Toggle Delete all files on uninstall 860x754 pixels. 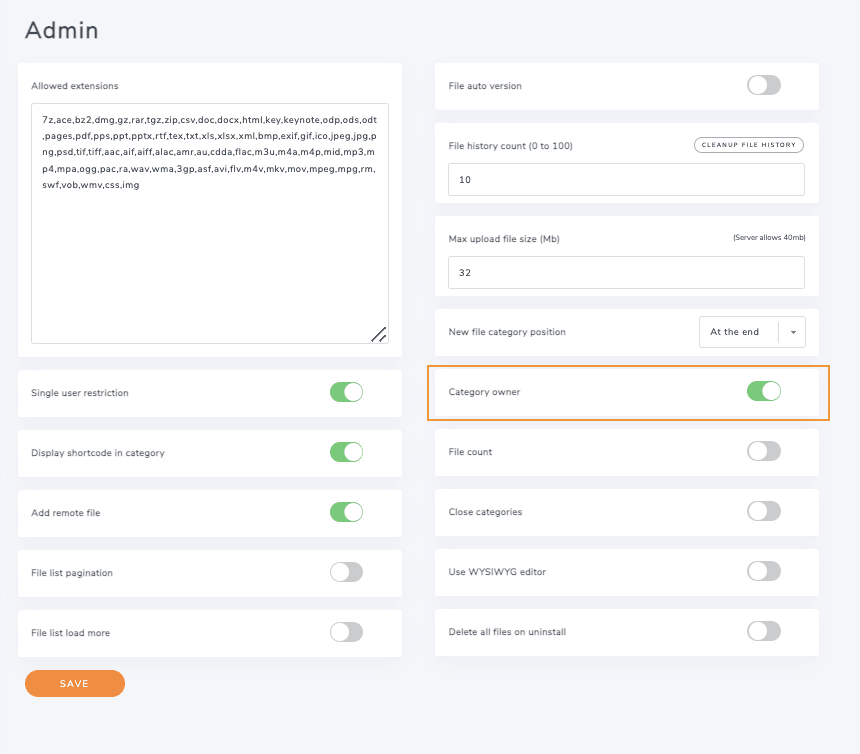tap(763, 631)
